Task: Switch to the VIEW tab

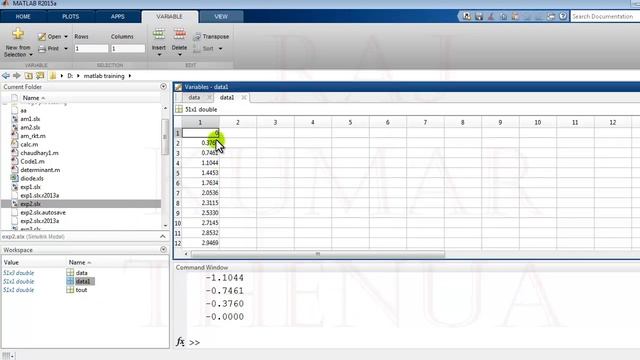Action: pos(221,16)
